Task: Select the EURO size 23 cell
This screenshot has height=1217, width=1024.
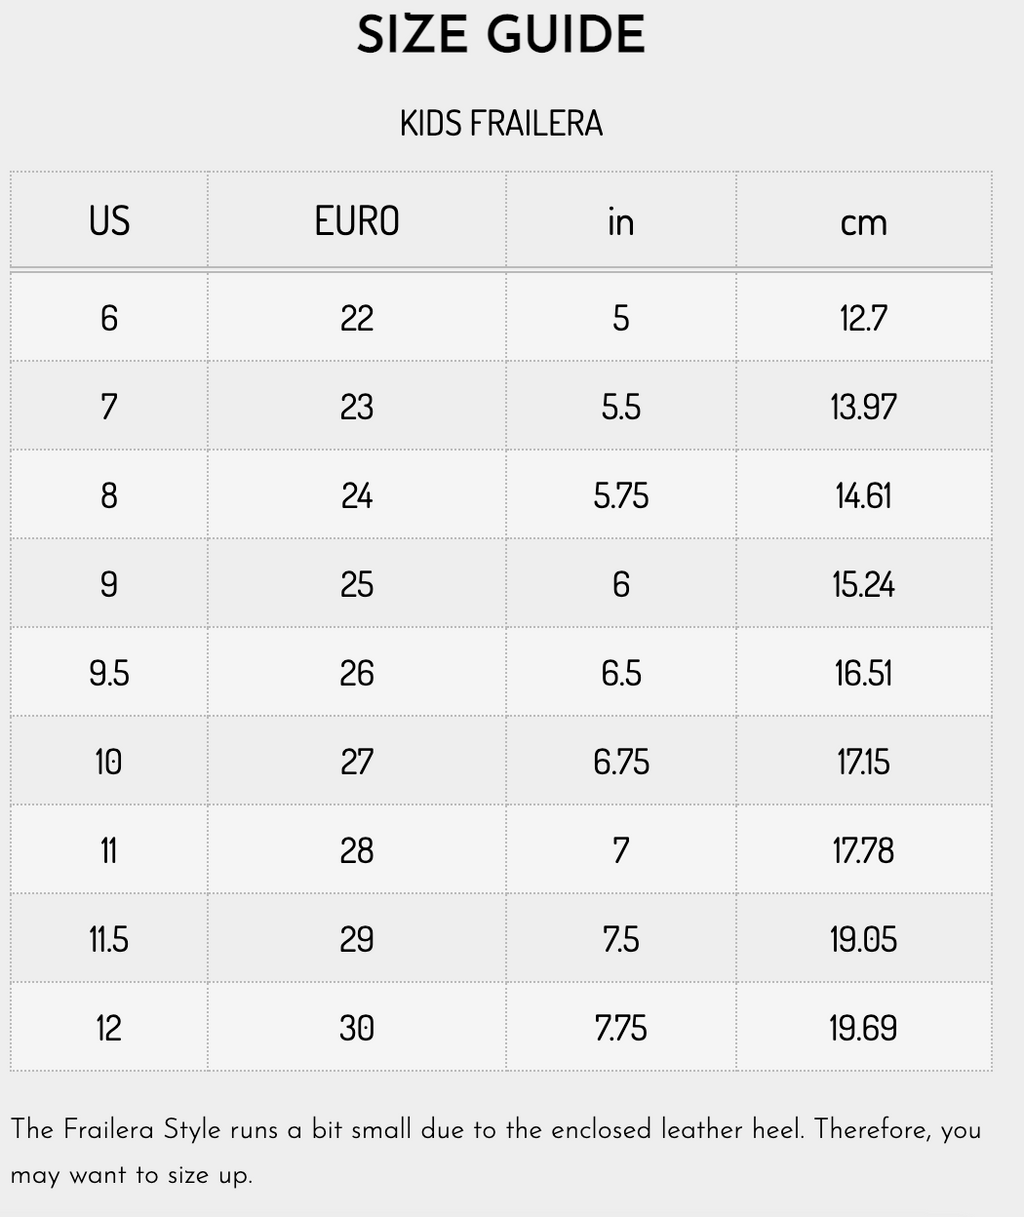Action: (x=357, y=407)
